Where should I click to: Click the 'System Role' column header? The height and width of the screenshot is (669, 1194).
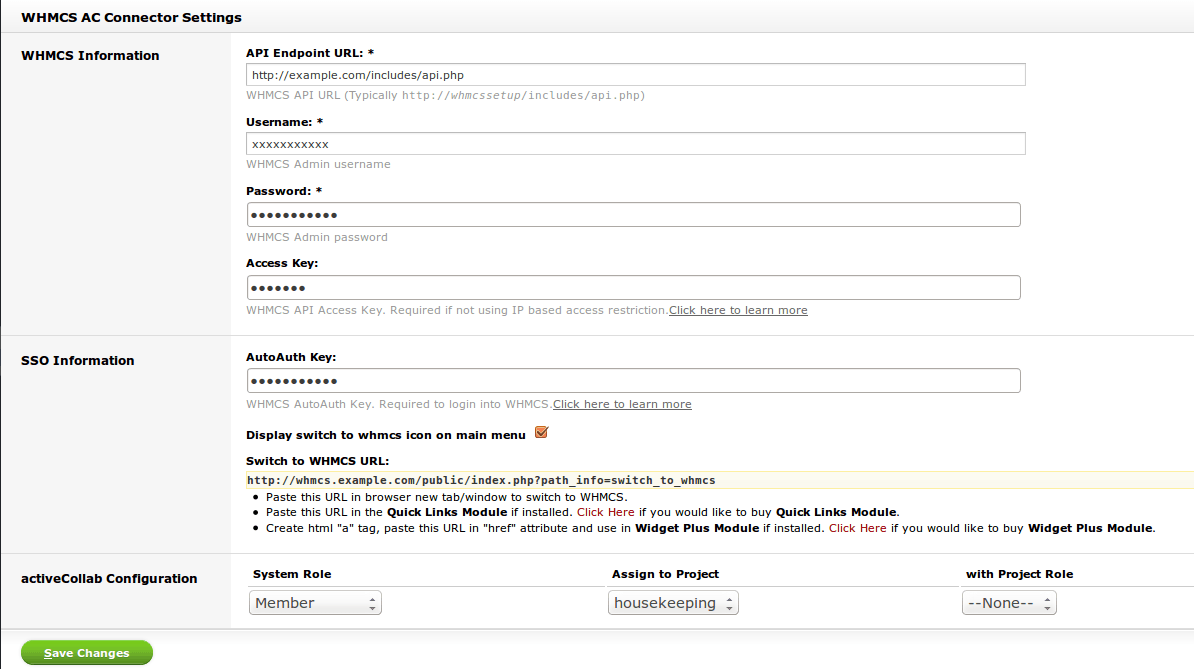pyautogui.click(x=292, y=574)
